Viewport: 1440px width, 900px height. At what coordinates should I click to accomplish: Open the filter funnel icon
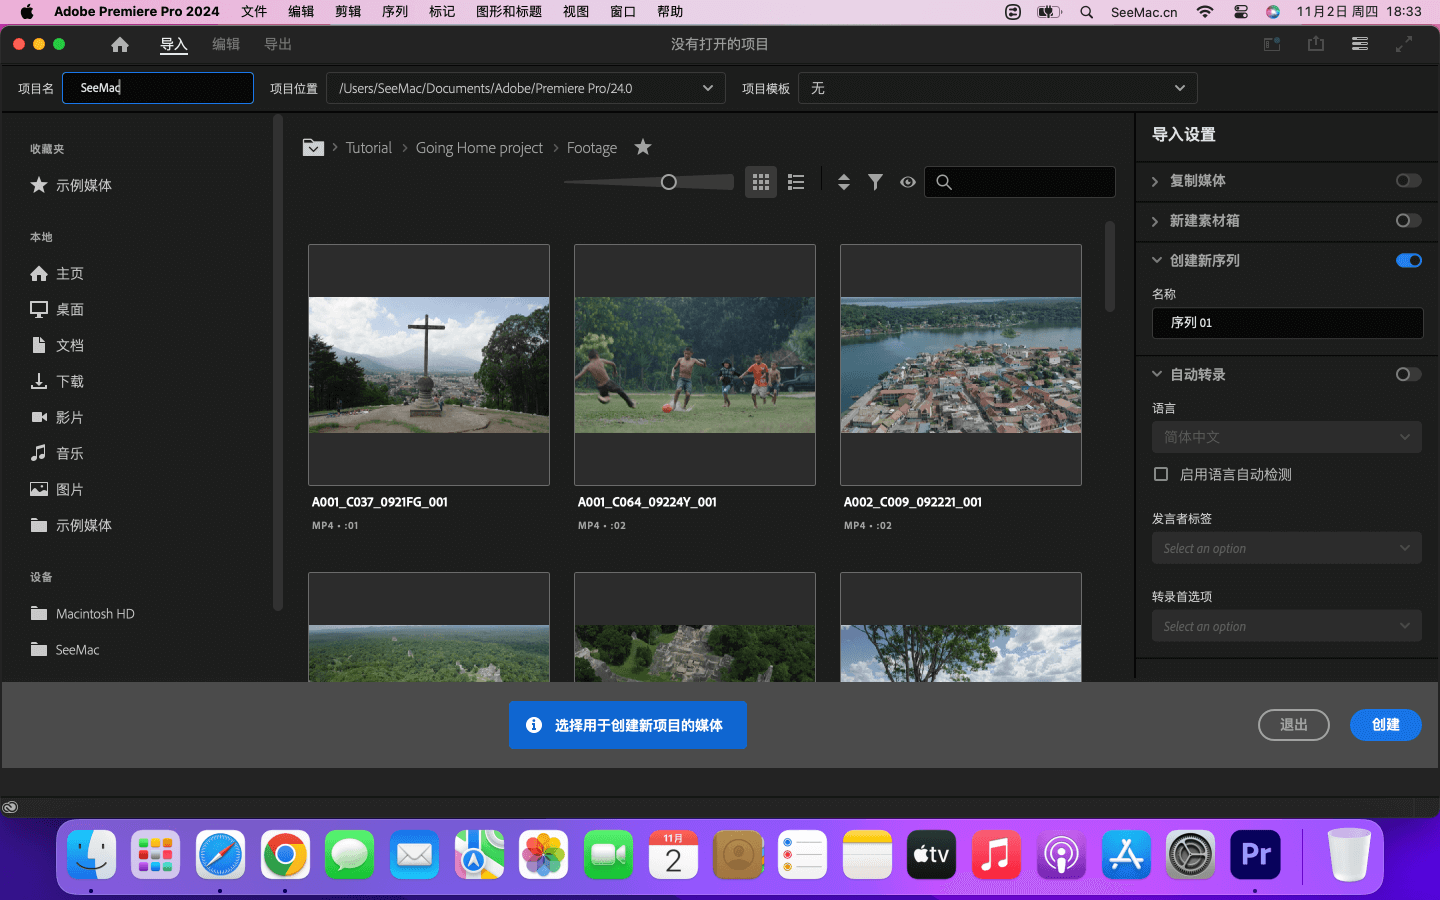876,182
